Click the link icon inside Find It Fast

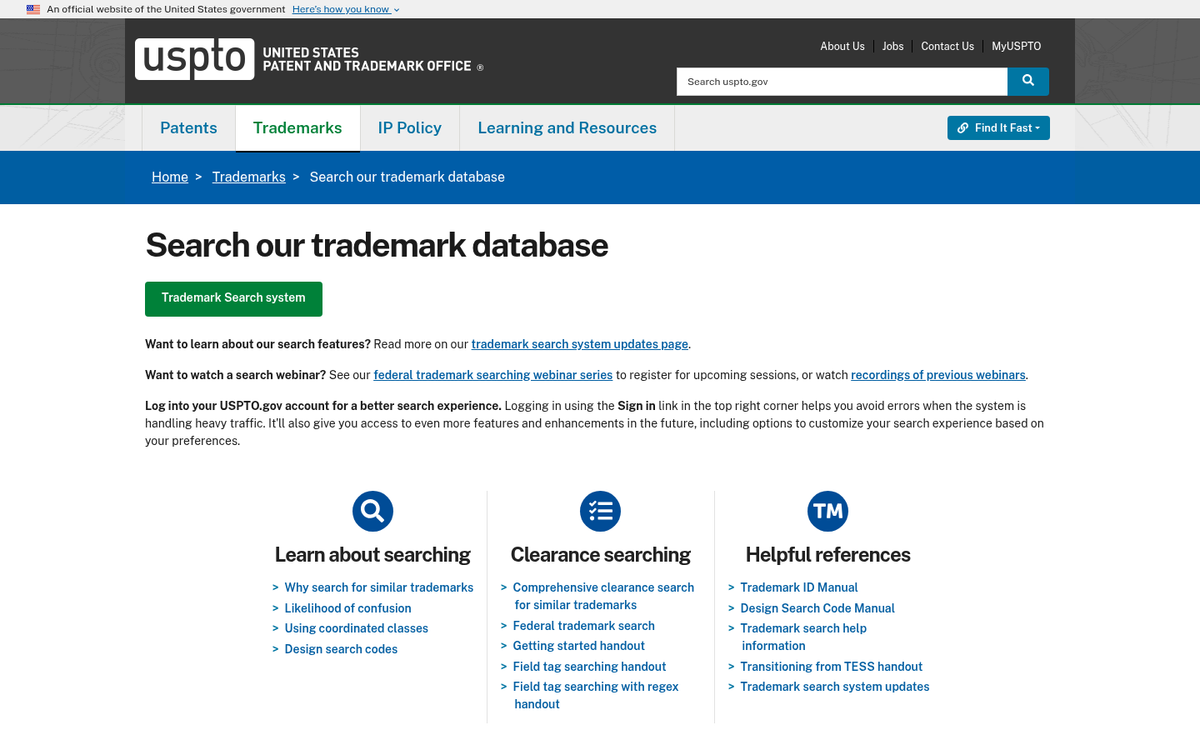pos(964,128)
